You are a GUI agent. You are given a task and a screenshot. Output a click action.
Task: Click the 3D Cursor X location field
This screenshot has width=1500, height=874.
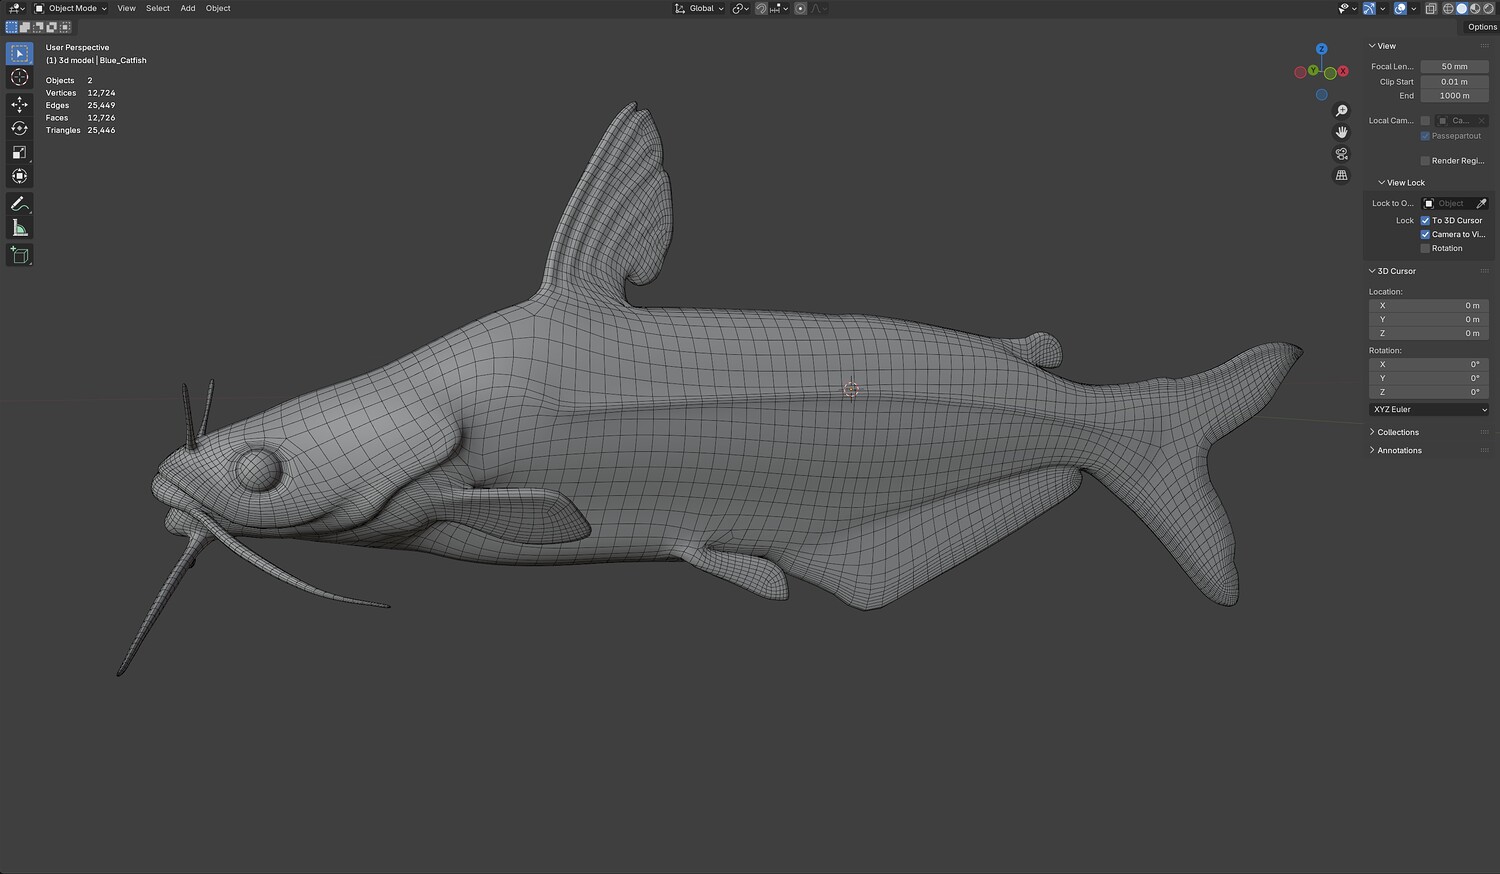pos(1428,306)
